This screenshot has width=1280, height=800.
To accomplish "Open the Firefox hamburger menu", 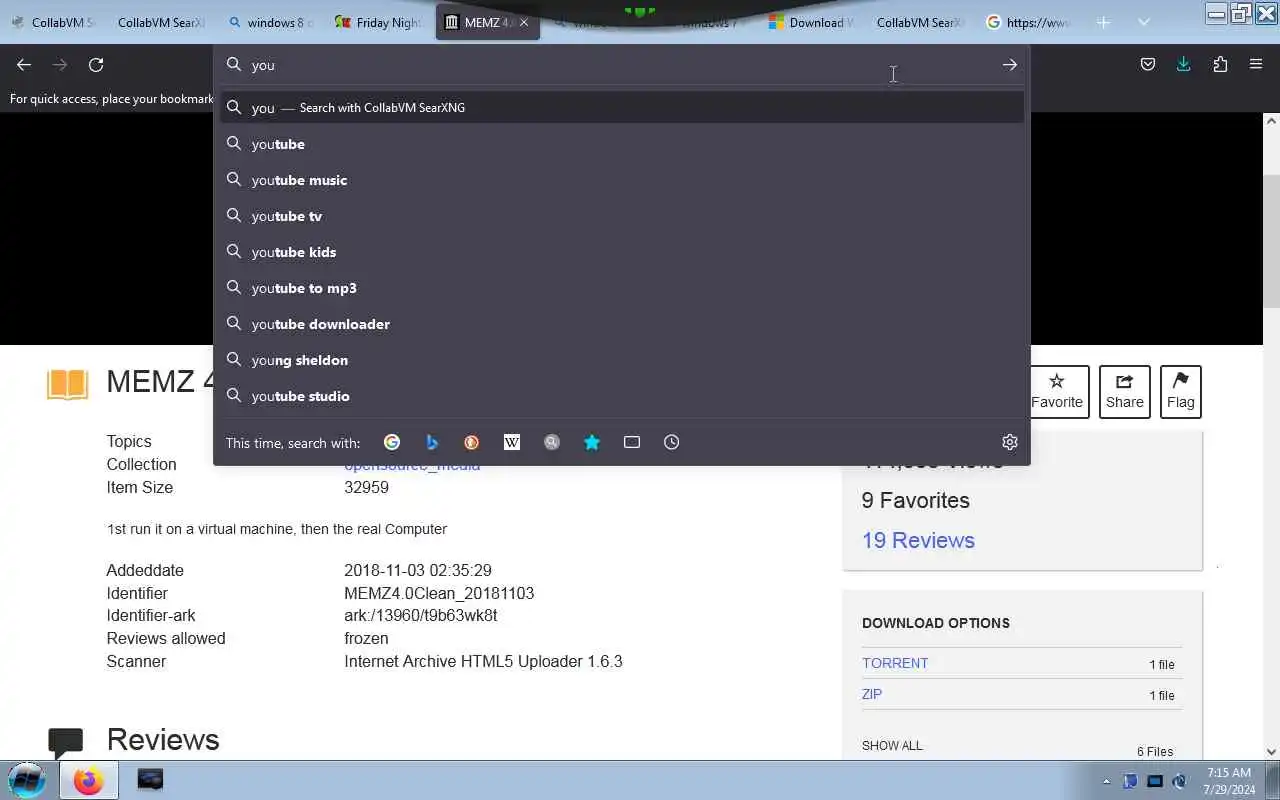I will tap(1256, 65).
